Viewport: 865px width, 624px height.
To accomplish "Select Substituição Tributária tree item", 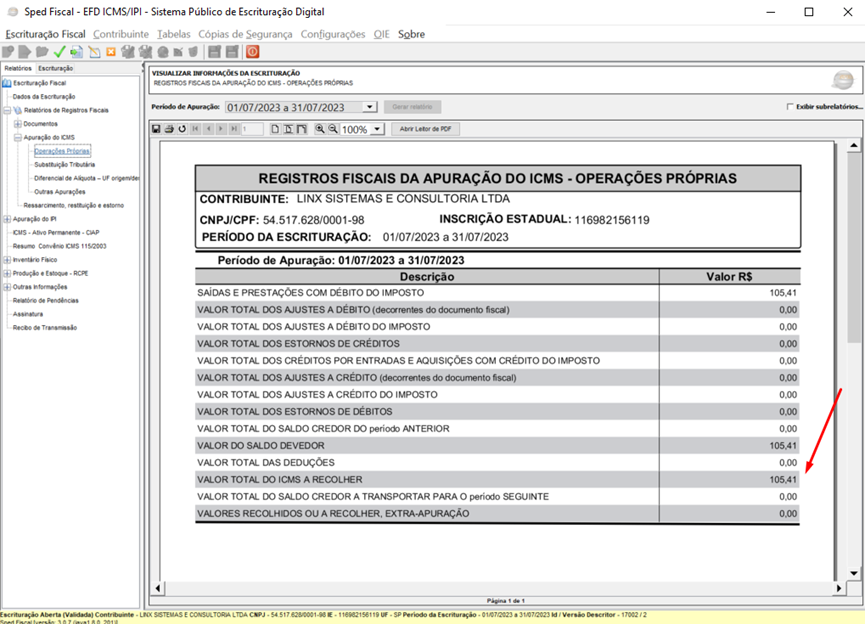I will [x=65, y=164].
